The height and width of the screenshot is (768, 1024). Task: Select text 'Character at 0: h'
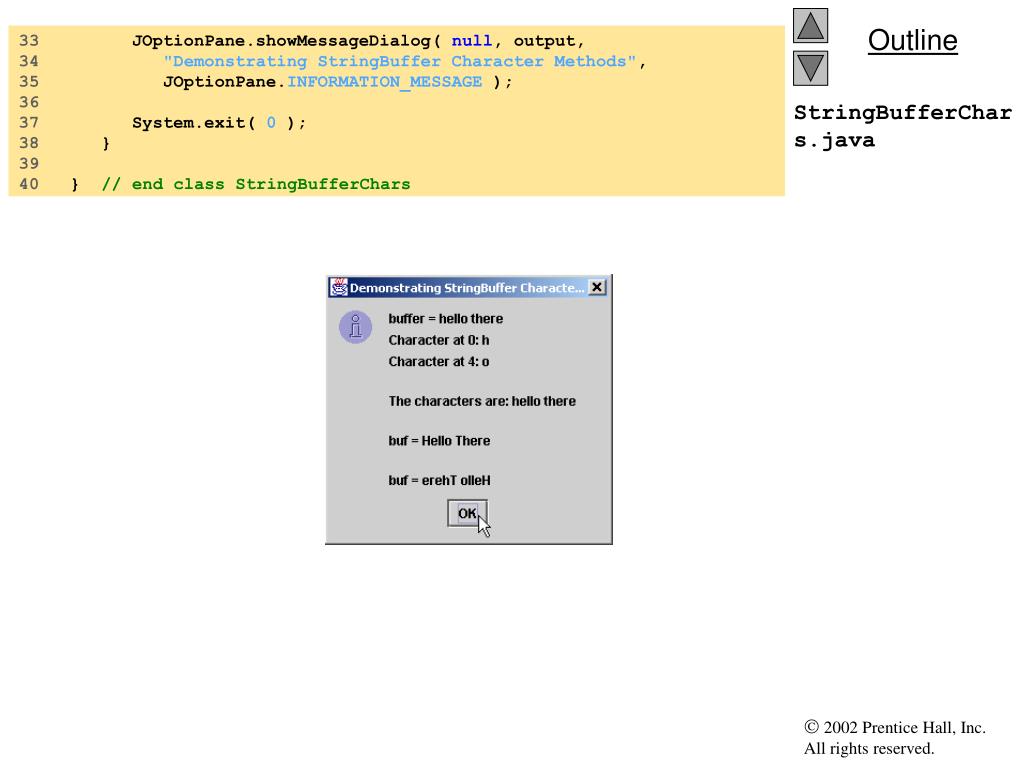click(439, 340)
